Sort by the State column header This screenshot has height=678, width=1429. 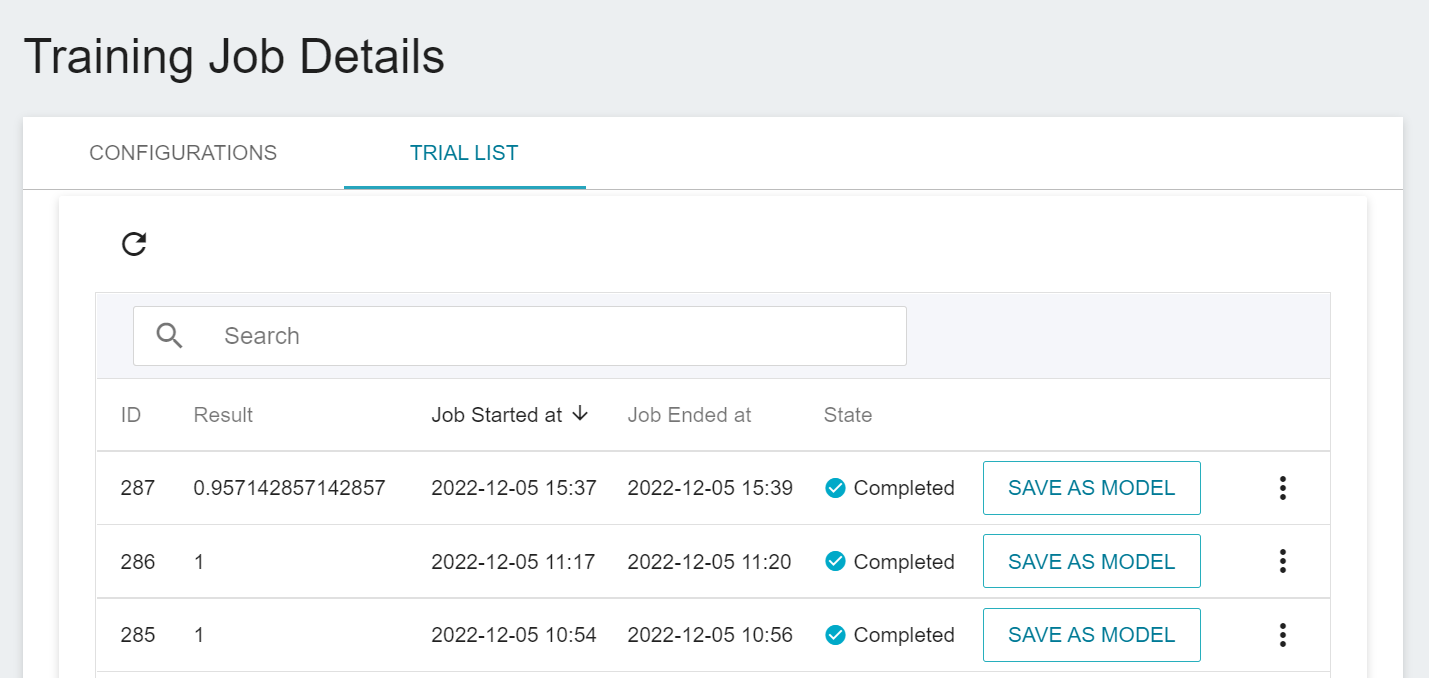[848, 415]
